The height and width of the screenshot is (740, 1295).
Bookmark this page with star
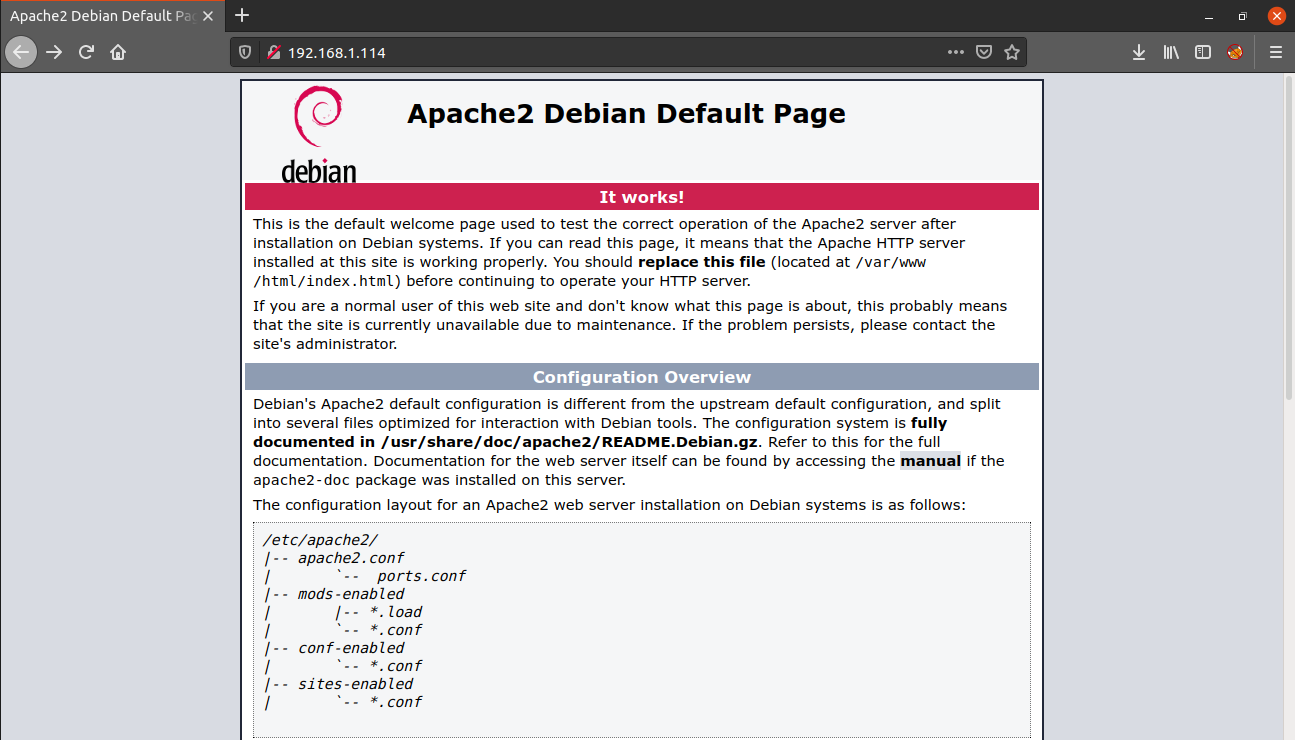click(x=1012, y=52)
